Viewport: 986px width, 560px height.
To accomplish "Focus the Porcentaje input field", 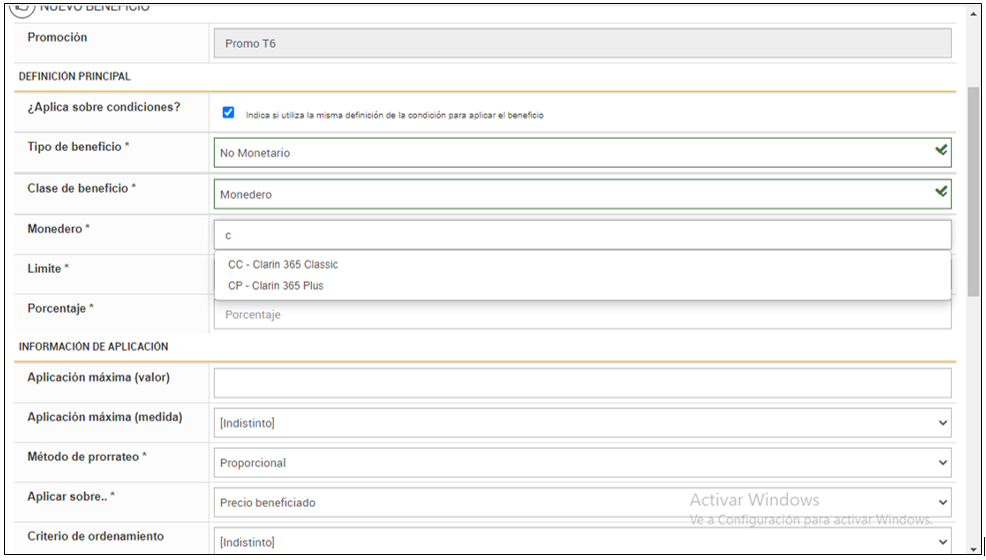I will click(x=582, y=315).
